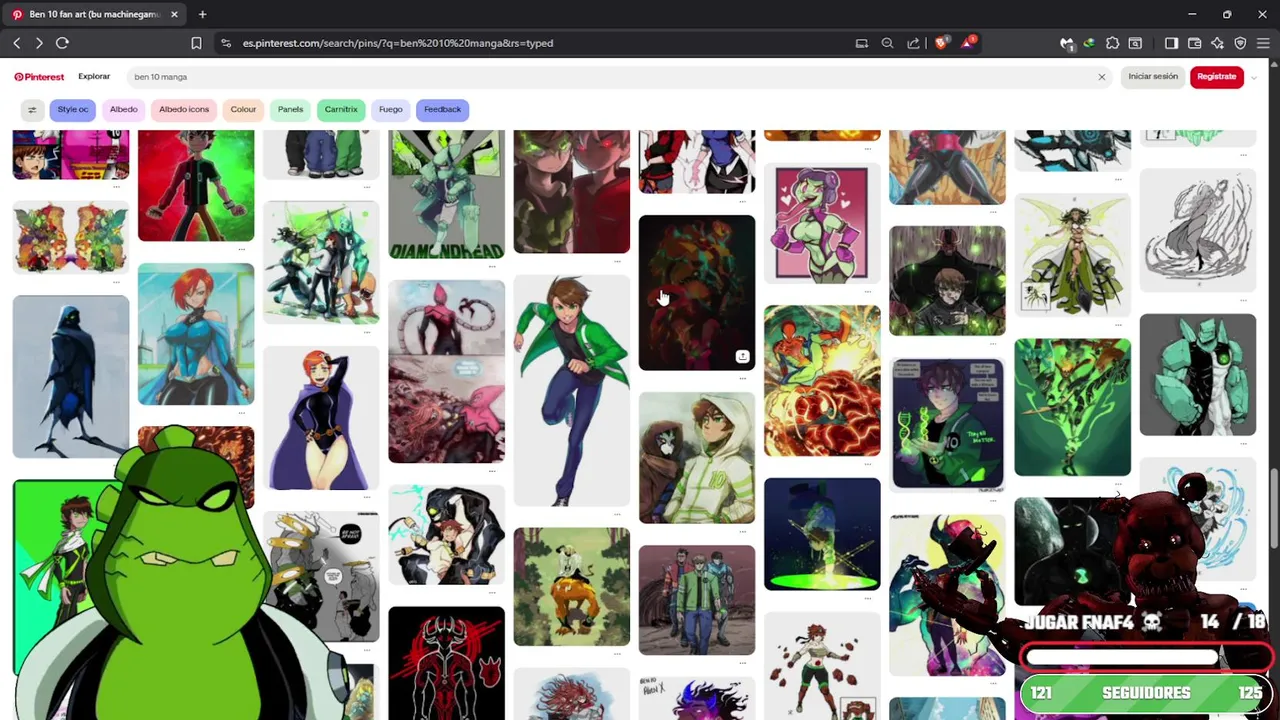Screen dimensions: 1280x720
Task: Open the Ben in red shirt on green pin
Action: [196, 186]
